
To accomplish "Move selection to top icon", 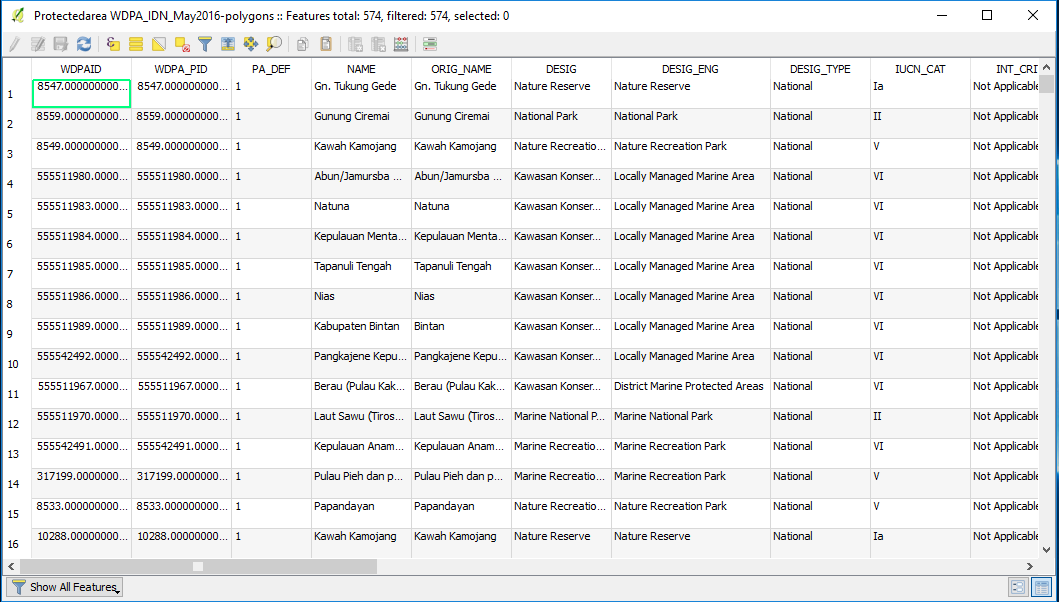I will (228, 45).
